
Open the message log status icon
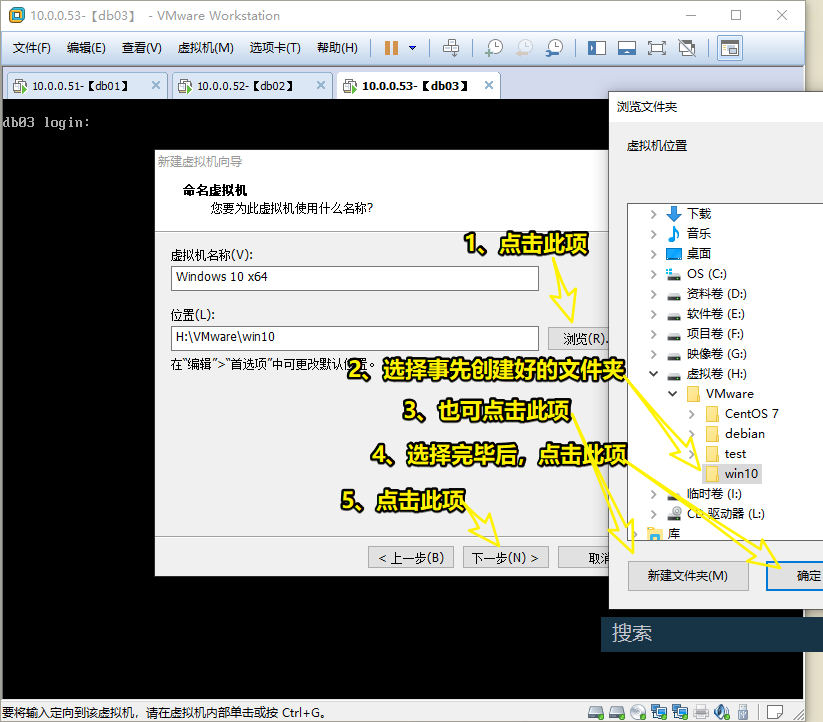coord(775,712)
